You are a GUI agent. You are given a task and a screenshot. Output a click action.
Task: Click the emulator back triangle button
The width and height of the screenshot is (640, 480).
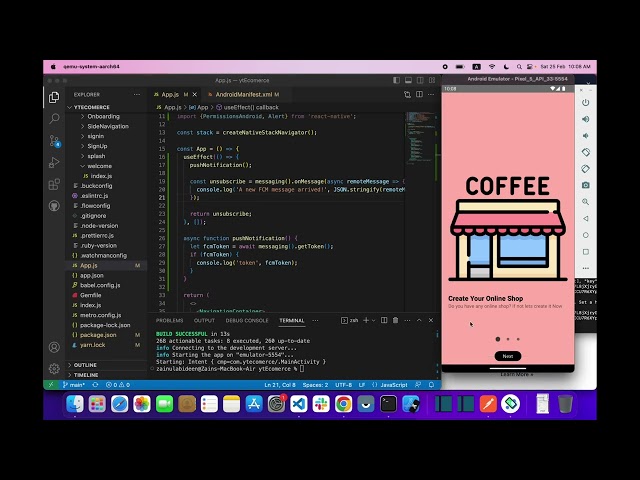(586, 219)
